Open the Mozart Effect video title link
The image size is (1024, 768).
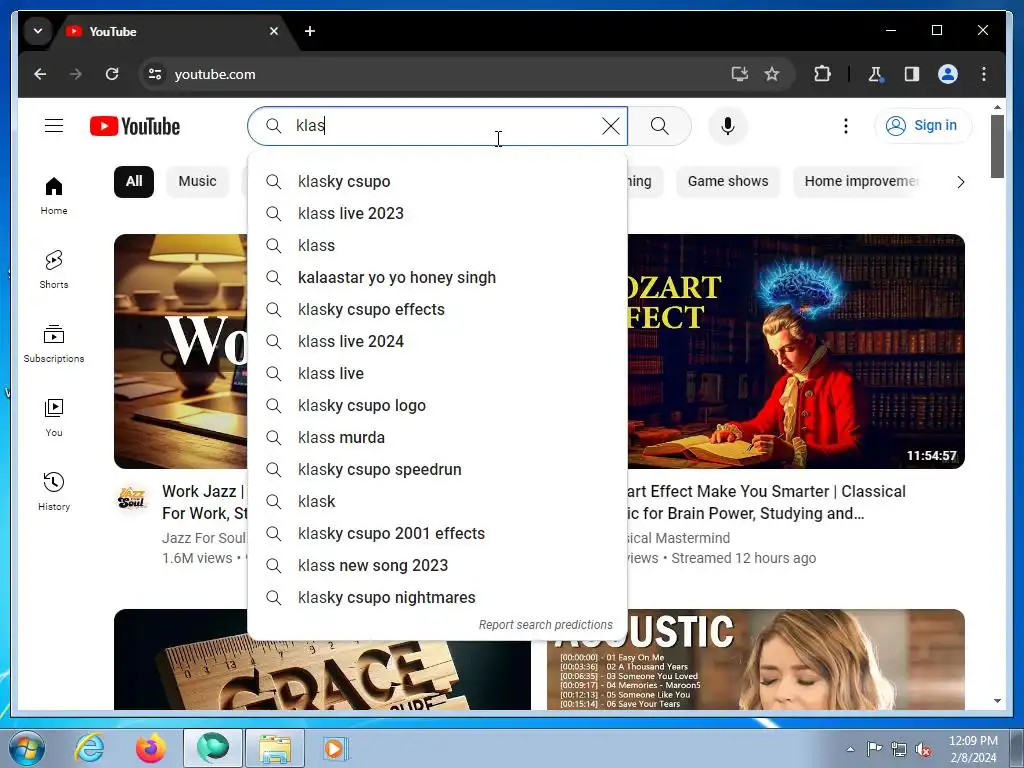point(766,502)
